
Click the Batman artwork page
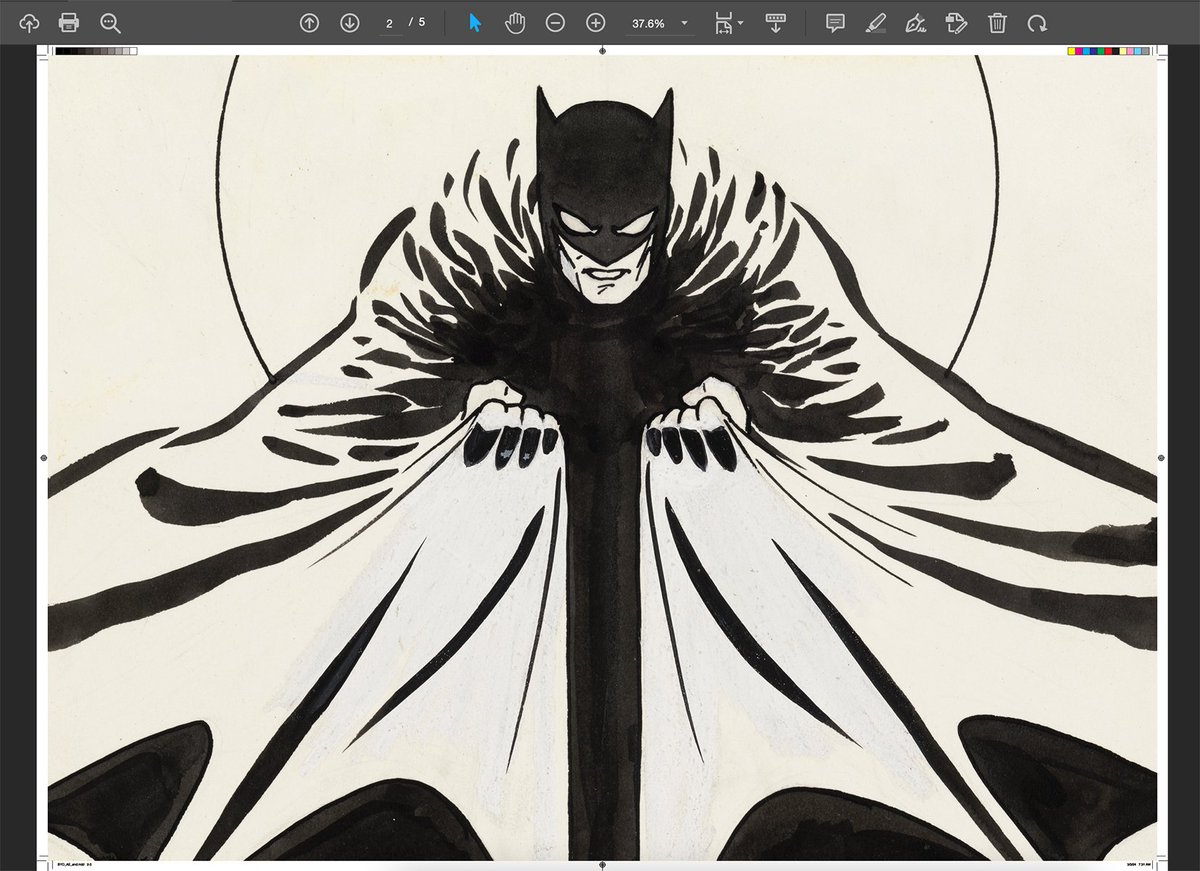[601, 456]
